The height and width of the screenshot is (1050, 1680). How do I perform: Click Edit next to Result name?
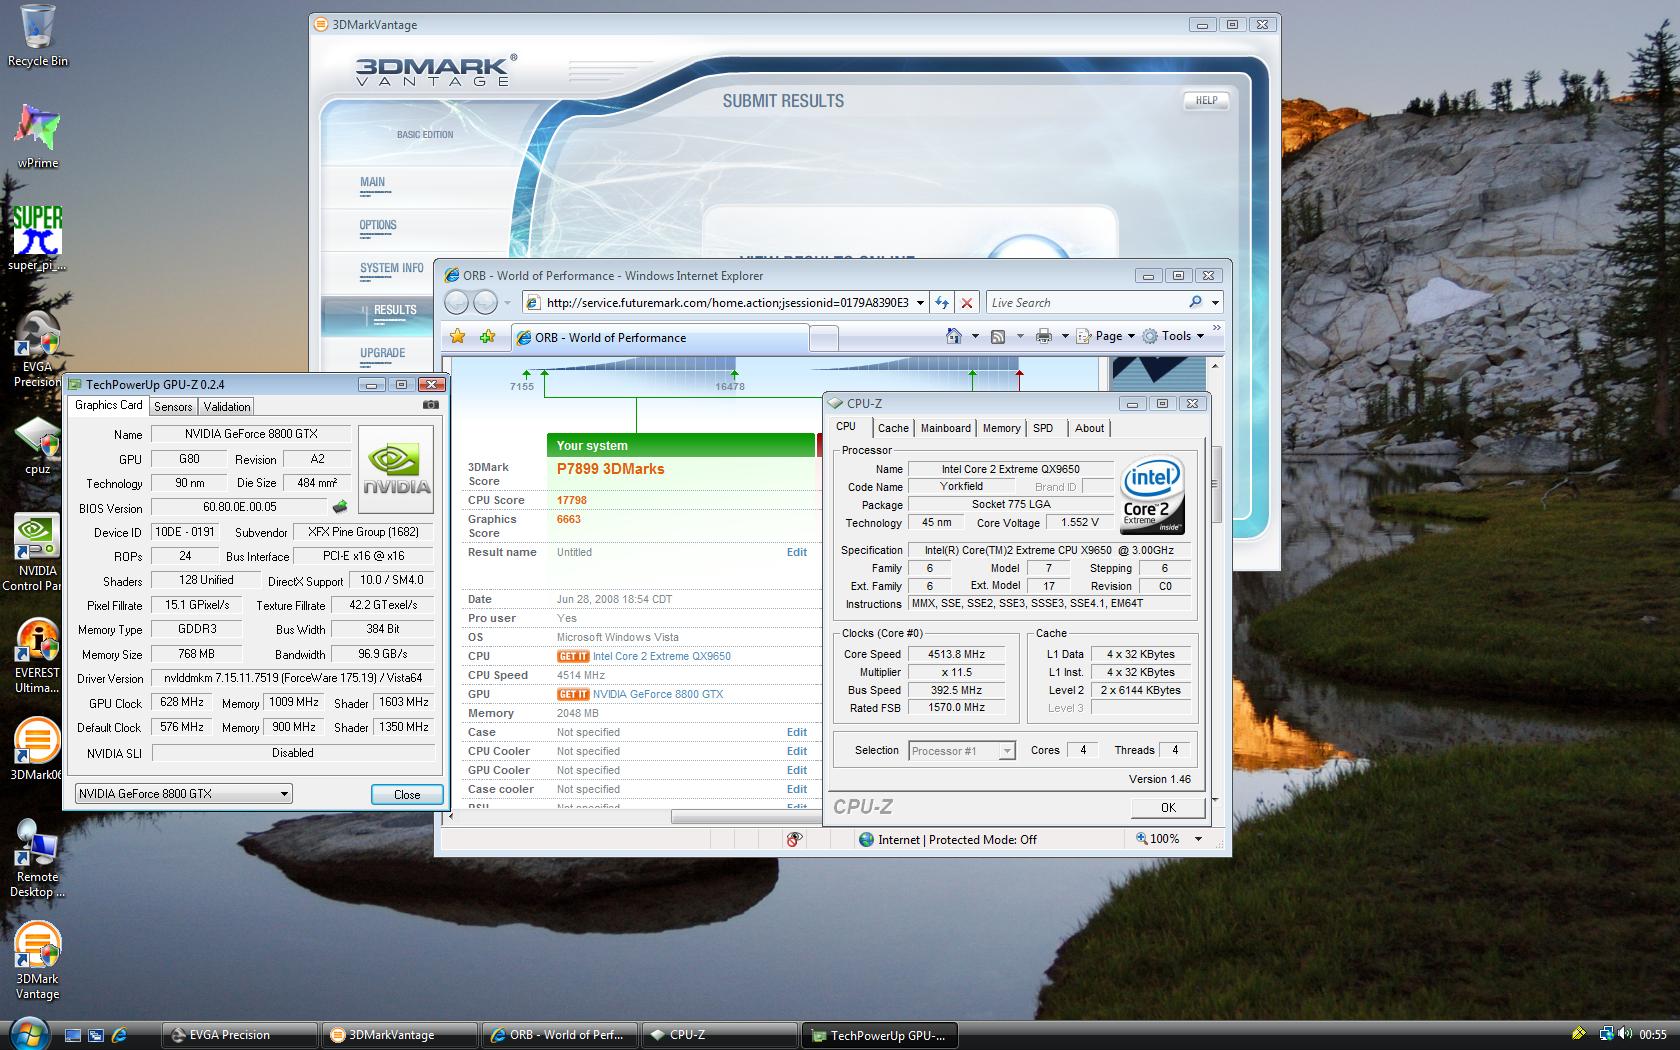coord(796,552)
